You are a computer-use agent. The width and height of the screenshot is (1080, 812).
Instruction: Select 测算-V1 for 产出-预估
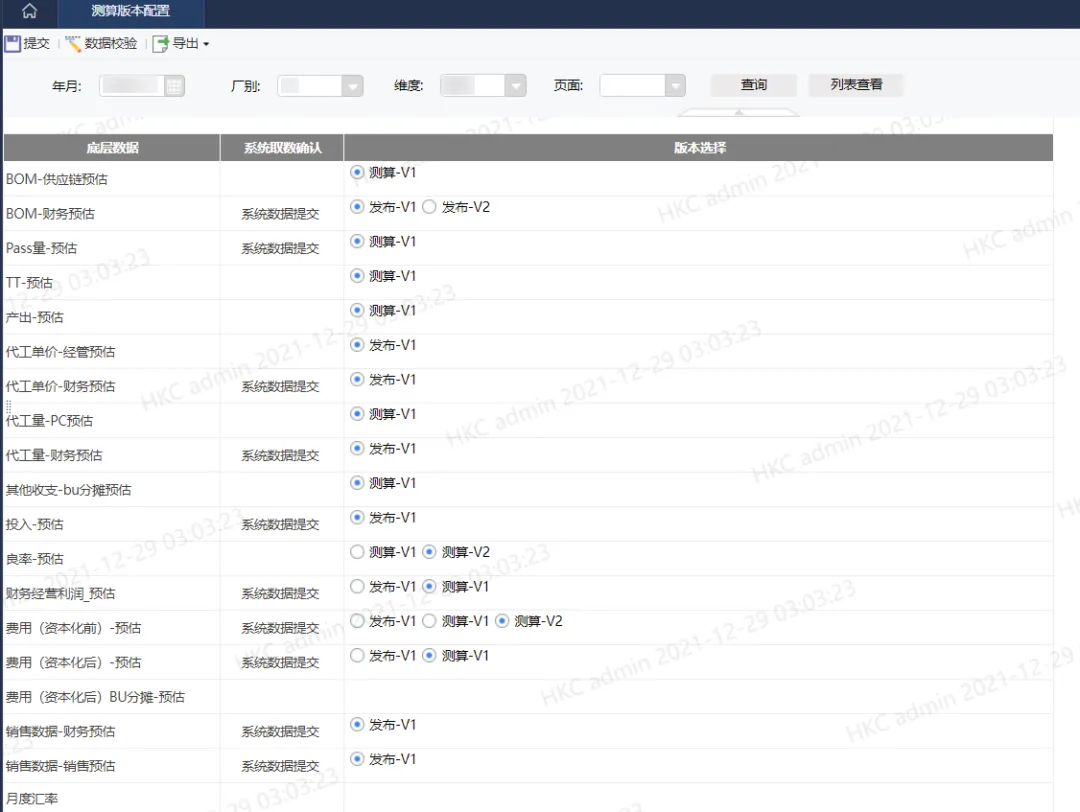pos(357,310)
